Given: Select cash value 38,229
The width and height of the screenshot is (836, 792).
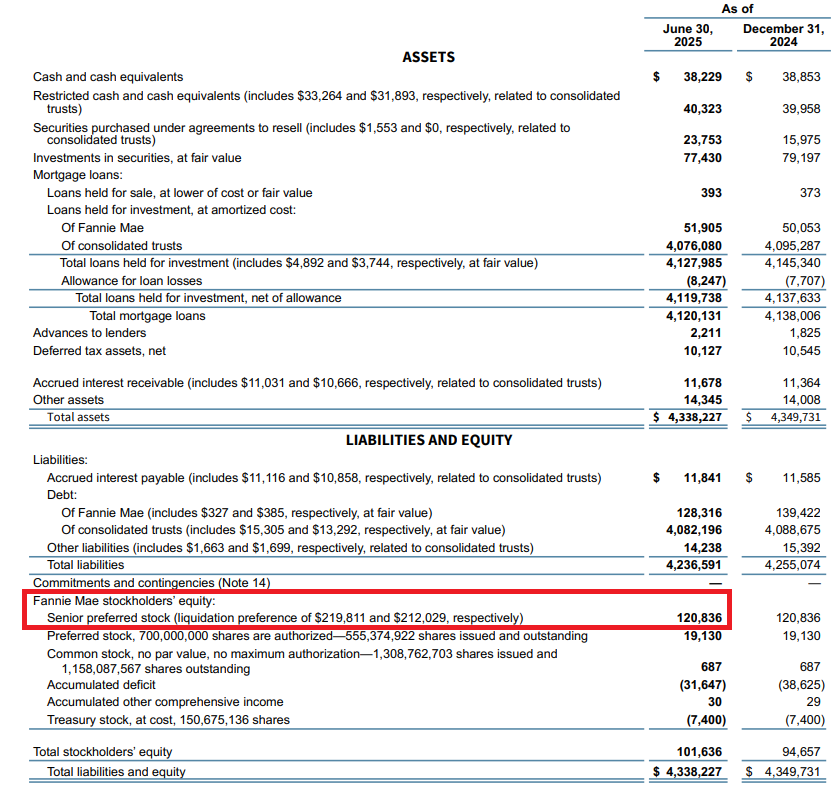Looking at the screenshot, I should 703,77.
